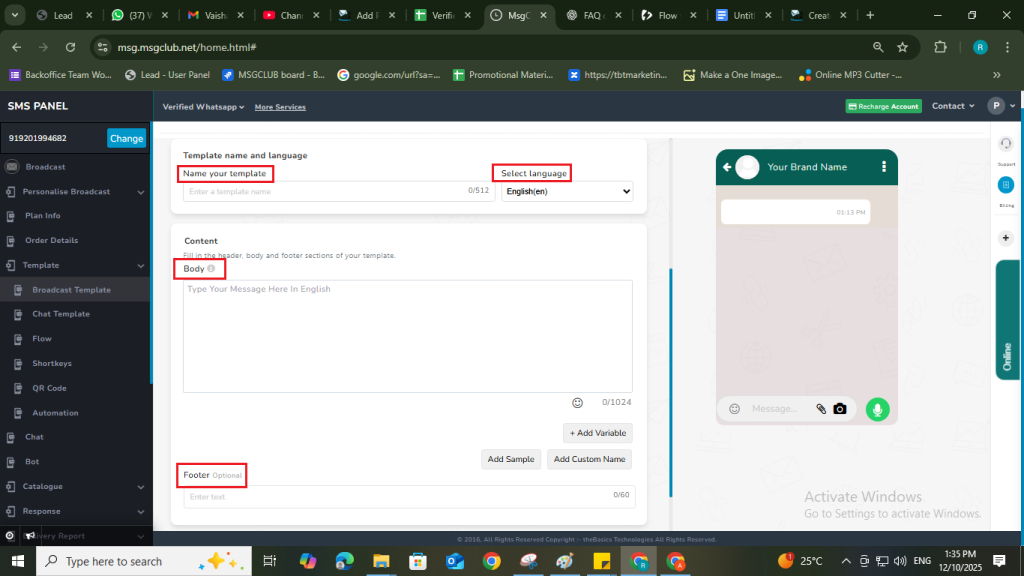Click the template name input field
Screen dimensions: 1024x576
point(325,191)
